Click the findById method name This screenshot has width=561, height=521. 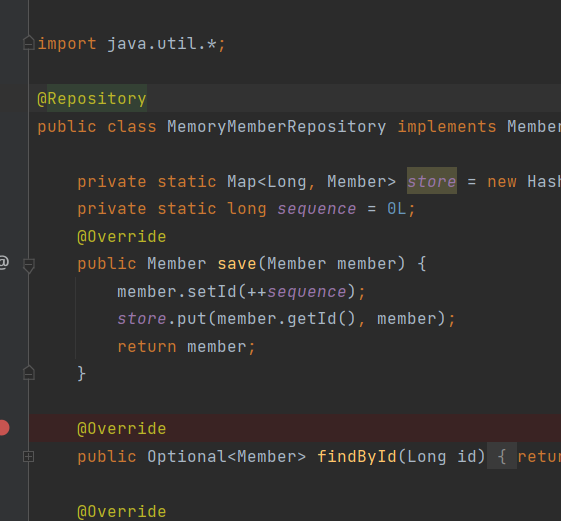[x=357, y=456]
